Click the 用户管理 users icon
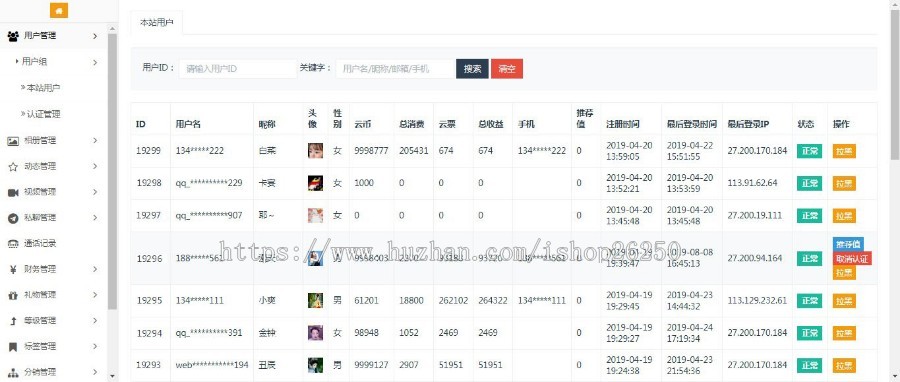900x382 pixels. [x=13, y=36]
